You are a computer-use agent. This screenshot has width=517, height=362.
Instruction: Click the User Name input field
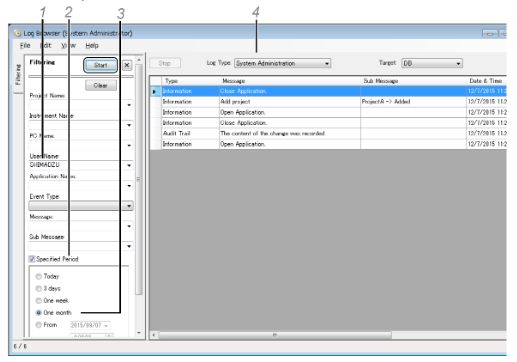[77, 165]
